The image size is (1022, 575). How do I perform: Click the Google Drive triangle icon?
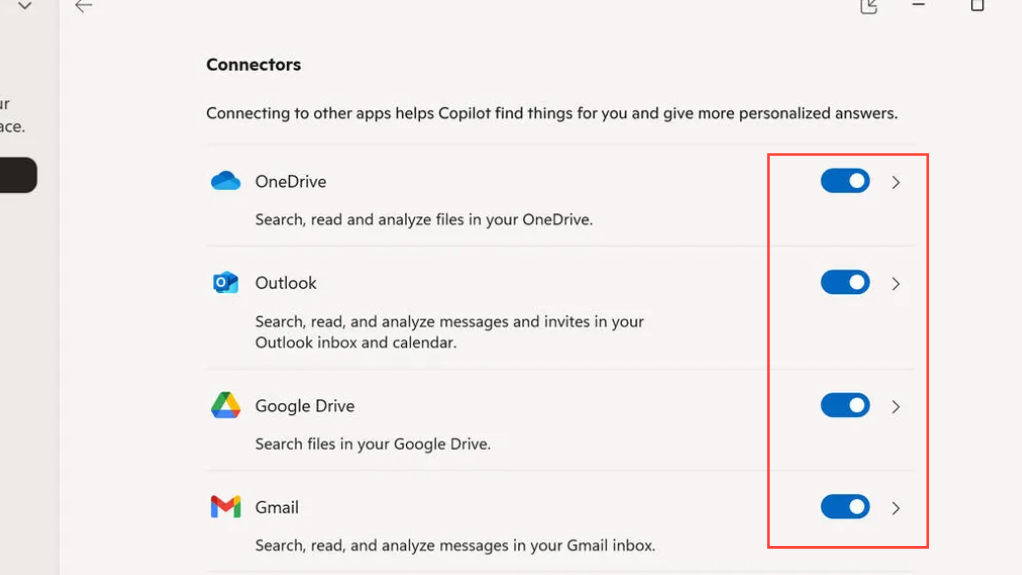[226, 405]
